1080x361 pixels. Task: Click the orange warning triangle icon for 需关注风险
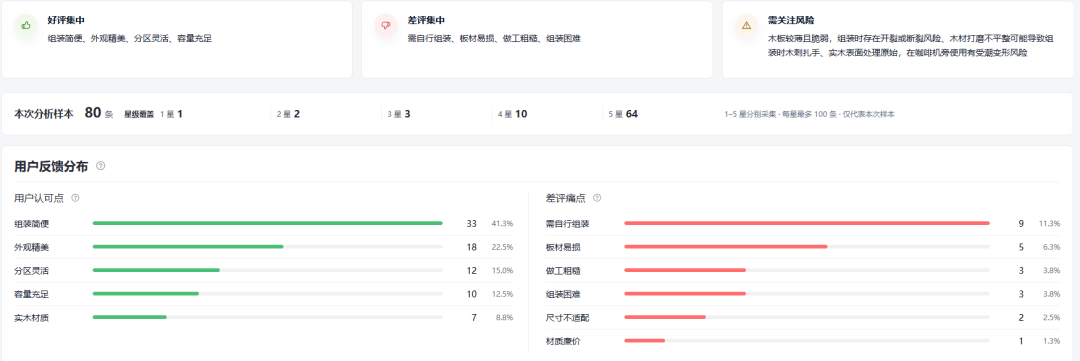[746, 25]
